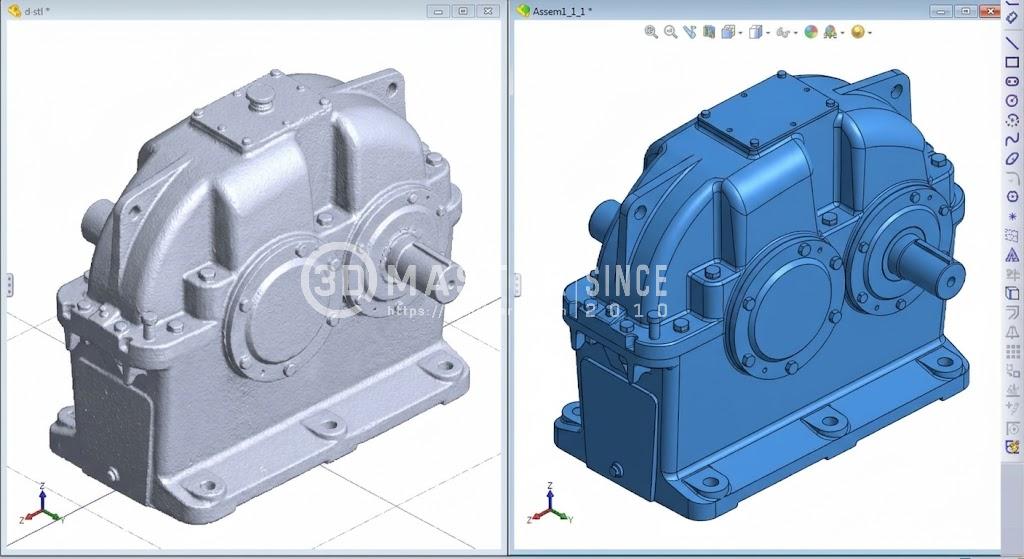Click the Smart Dimension icon at toolbar top
Image resolution: width=1024 pixels, height=559 pixels.
1012,16
